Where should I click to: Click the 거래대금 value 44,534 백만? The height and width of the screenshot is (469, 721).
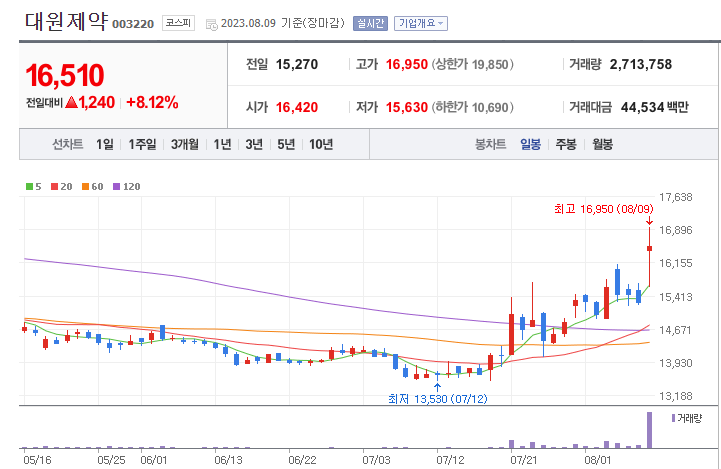[x=655, y=107]
